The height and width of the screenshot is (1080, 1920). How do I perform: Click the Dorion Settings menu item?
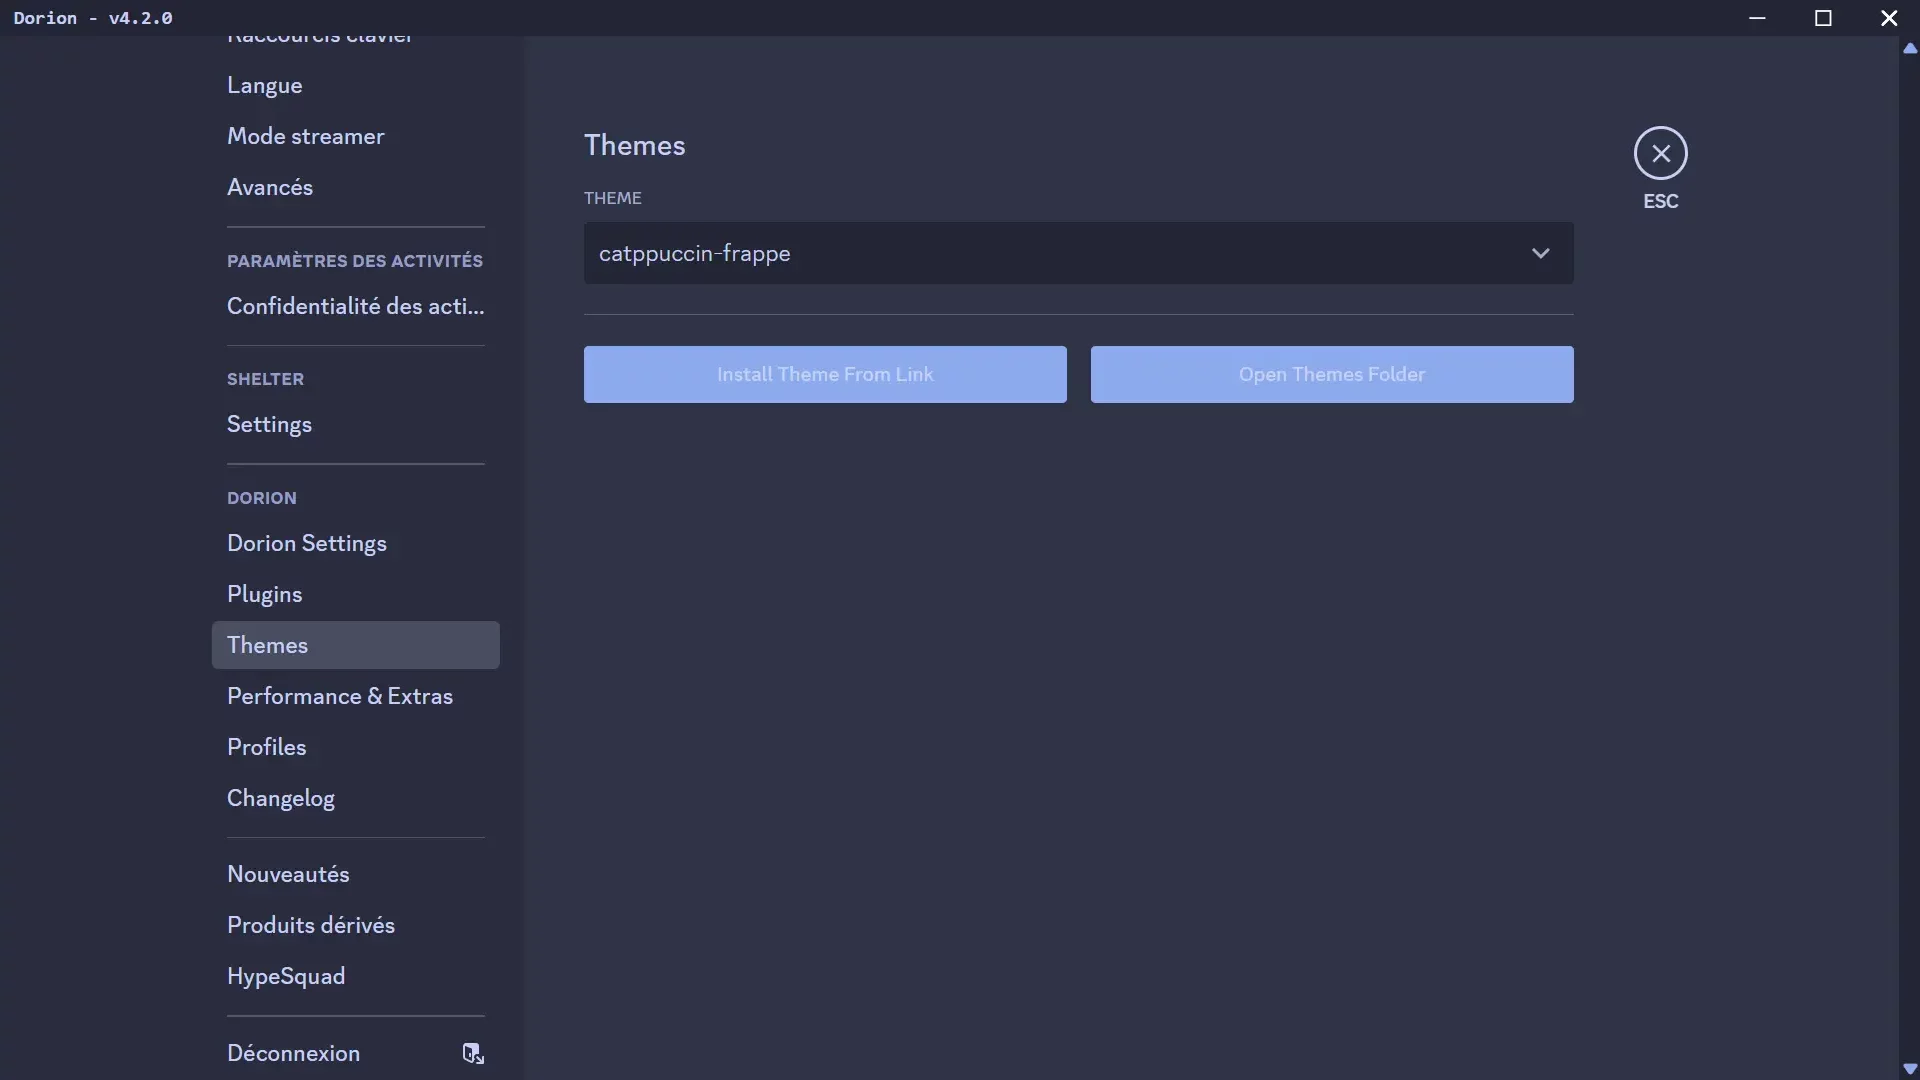[306, 542]
